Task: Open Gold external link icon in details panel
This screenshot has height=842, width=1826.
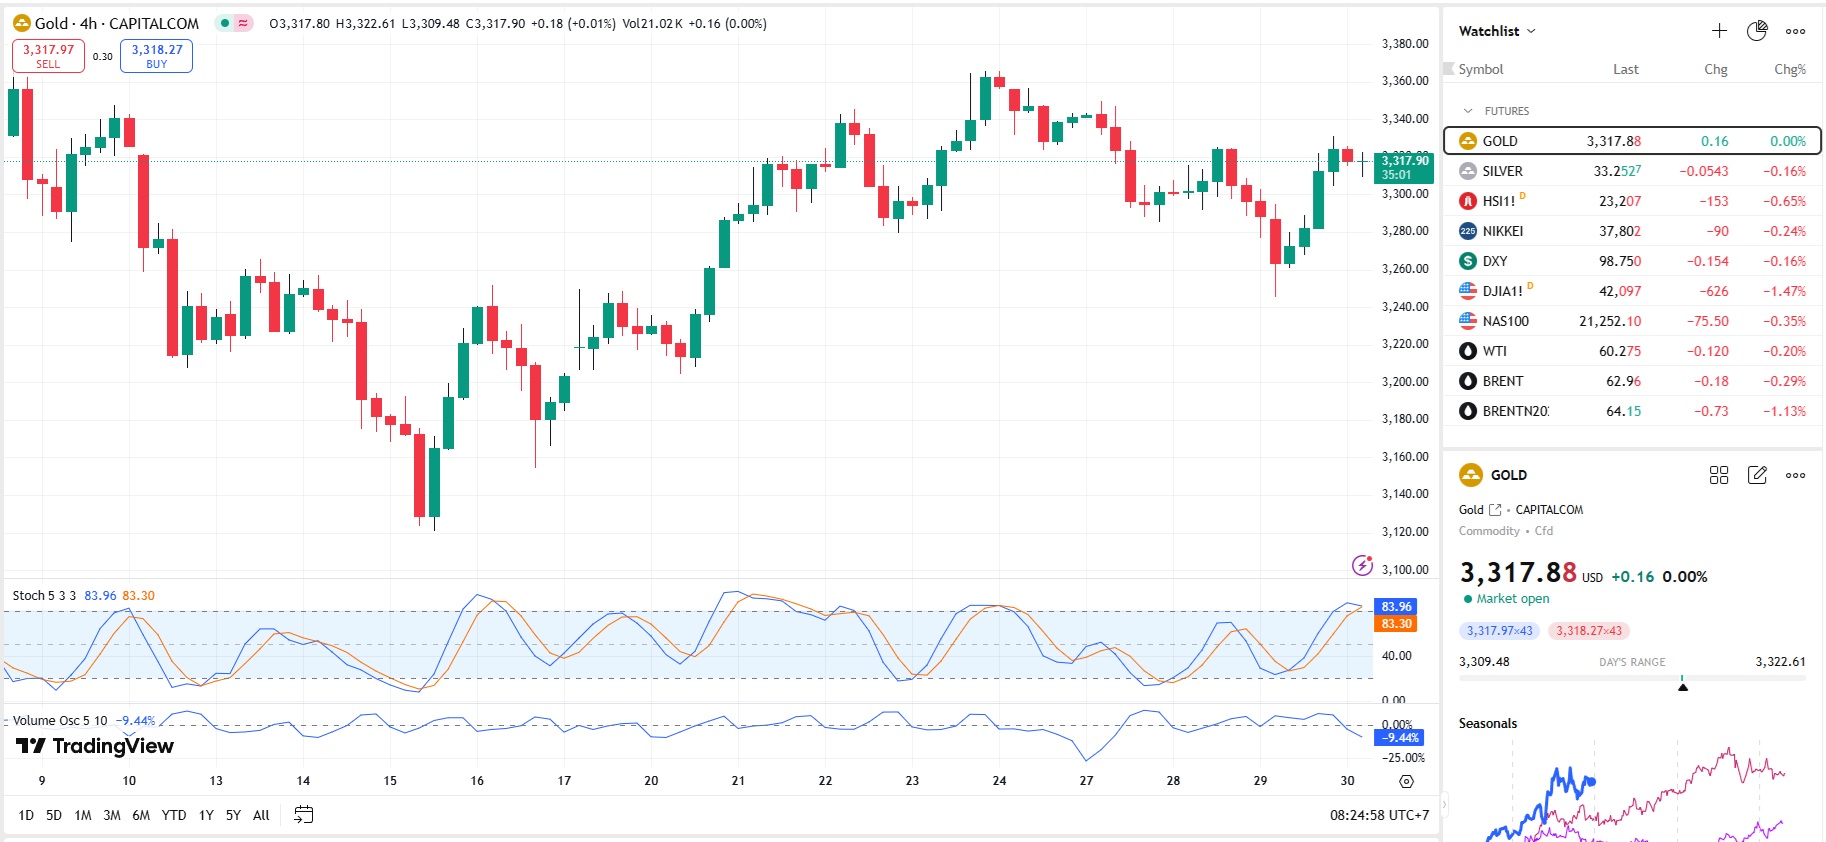Action: click(x=1495, y=510)
